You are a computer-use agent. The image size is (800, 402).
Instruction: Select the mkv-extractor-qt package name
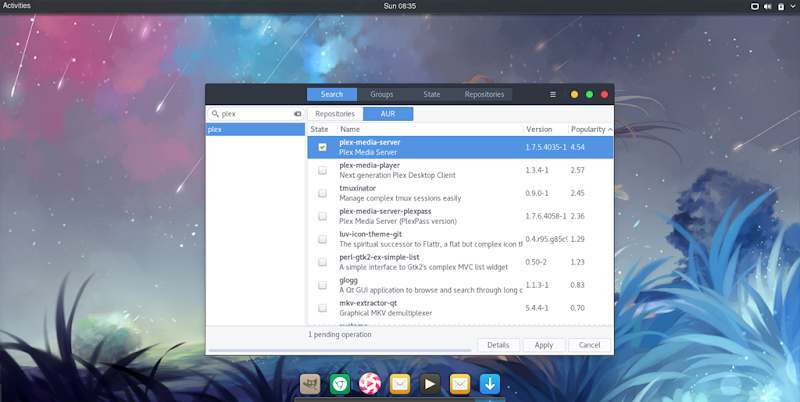tap(368, 303)
